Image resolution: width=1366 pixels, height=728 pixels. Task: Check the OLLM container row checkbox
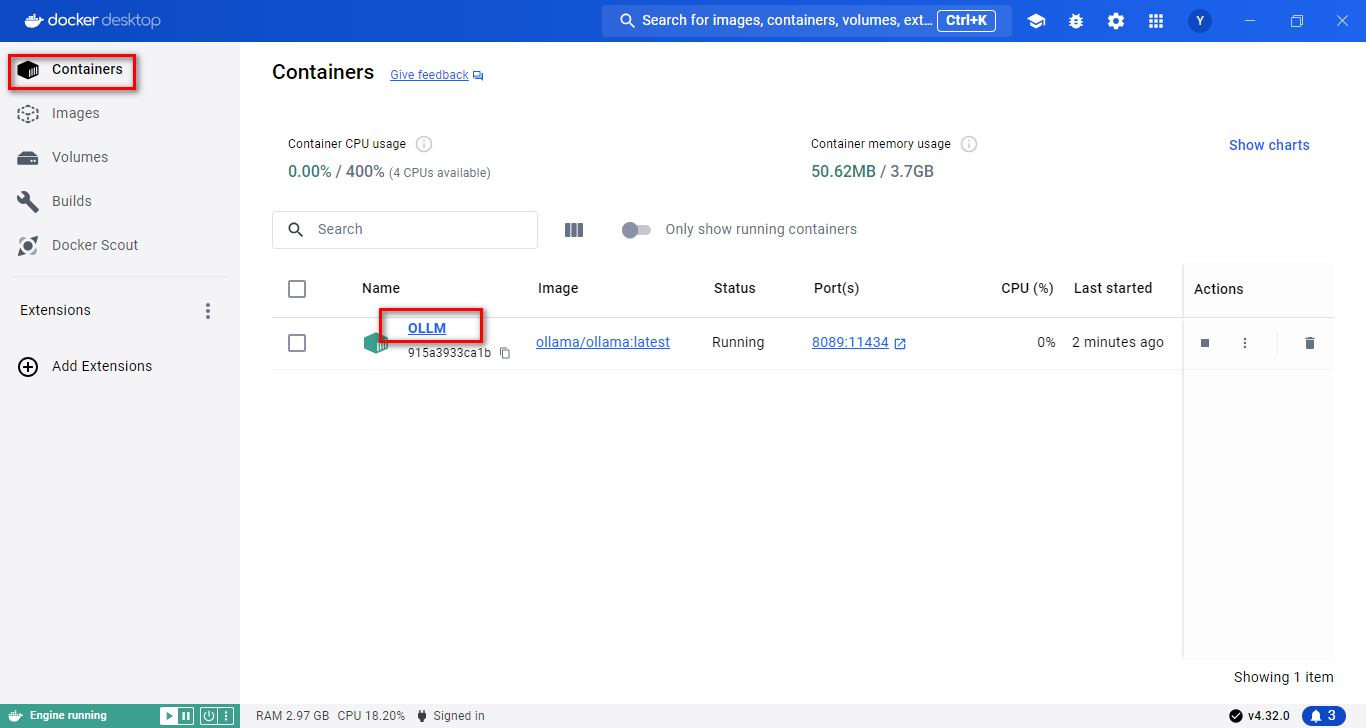297,343
